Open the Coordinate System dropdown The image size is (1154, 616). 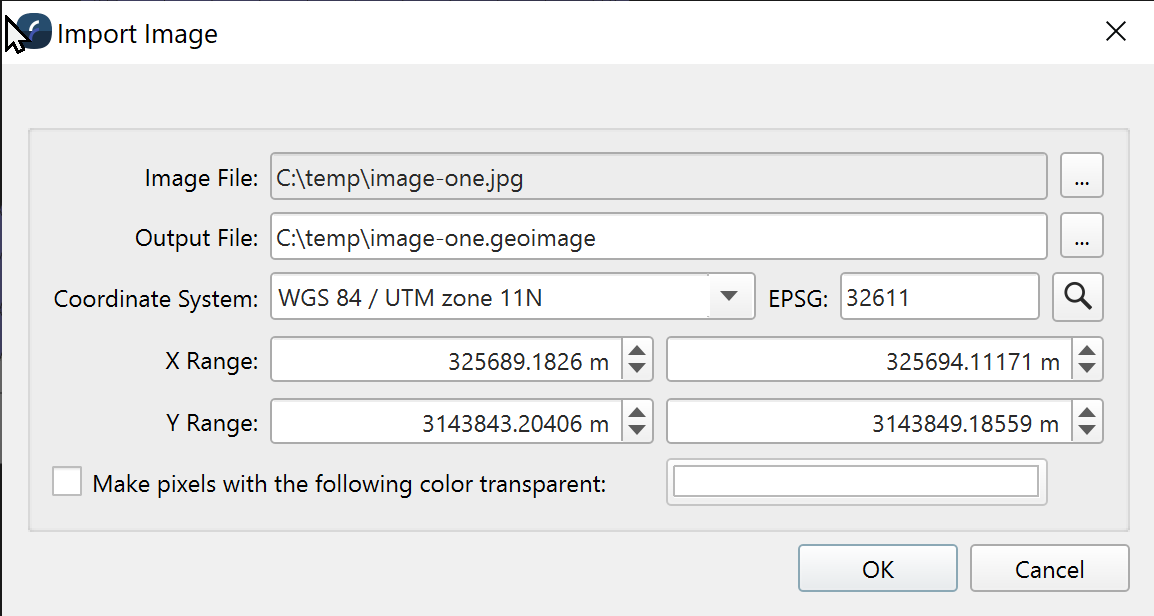tap(731, 297)
